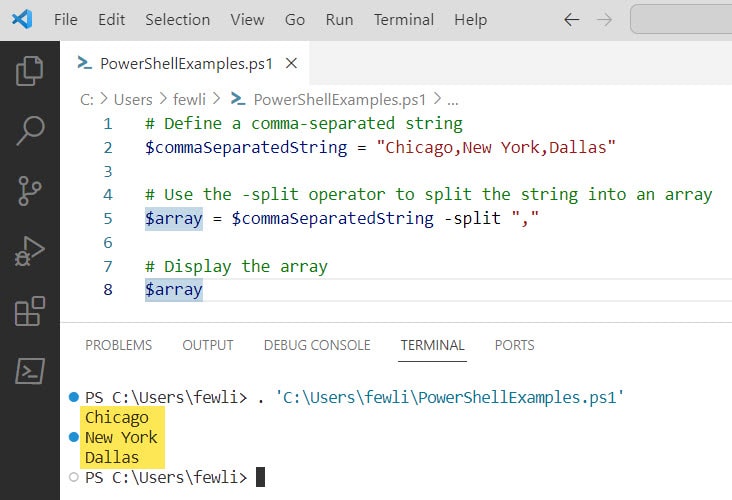
Task: Switch to the PORTS panel tab
Action: pyautogui.click(x=514, y=345)
